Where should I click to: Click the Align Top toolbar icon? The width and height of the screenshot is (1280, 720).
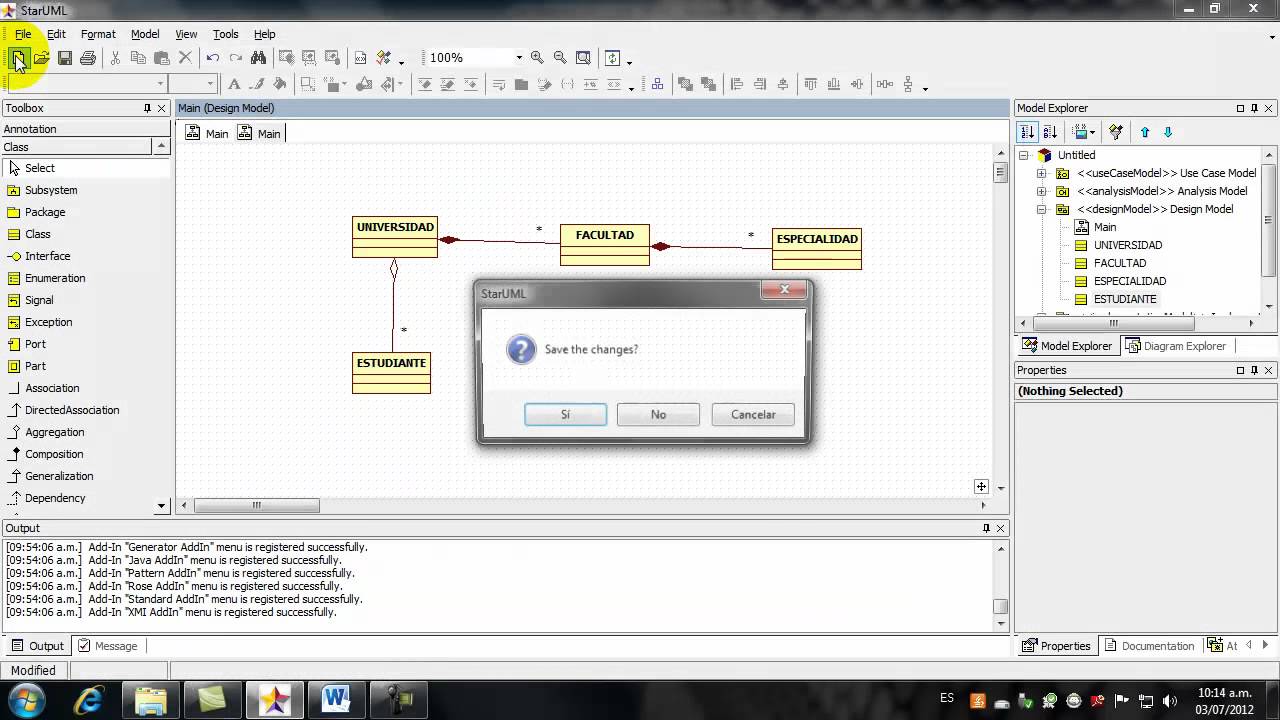(810, 85)
